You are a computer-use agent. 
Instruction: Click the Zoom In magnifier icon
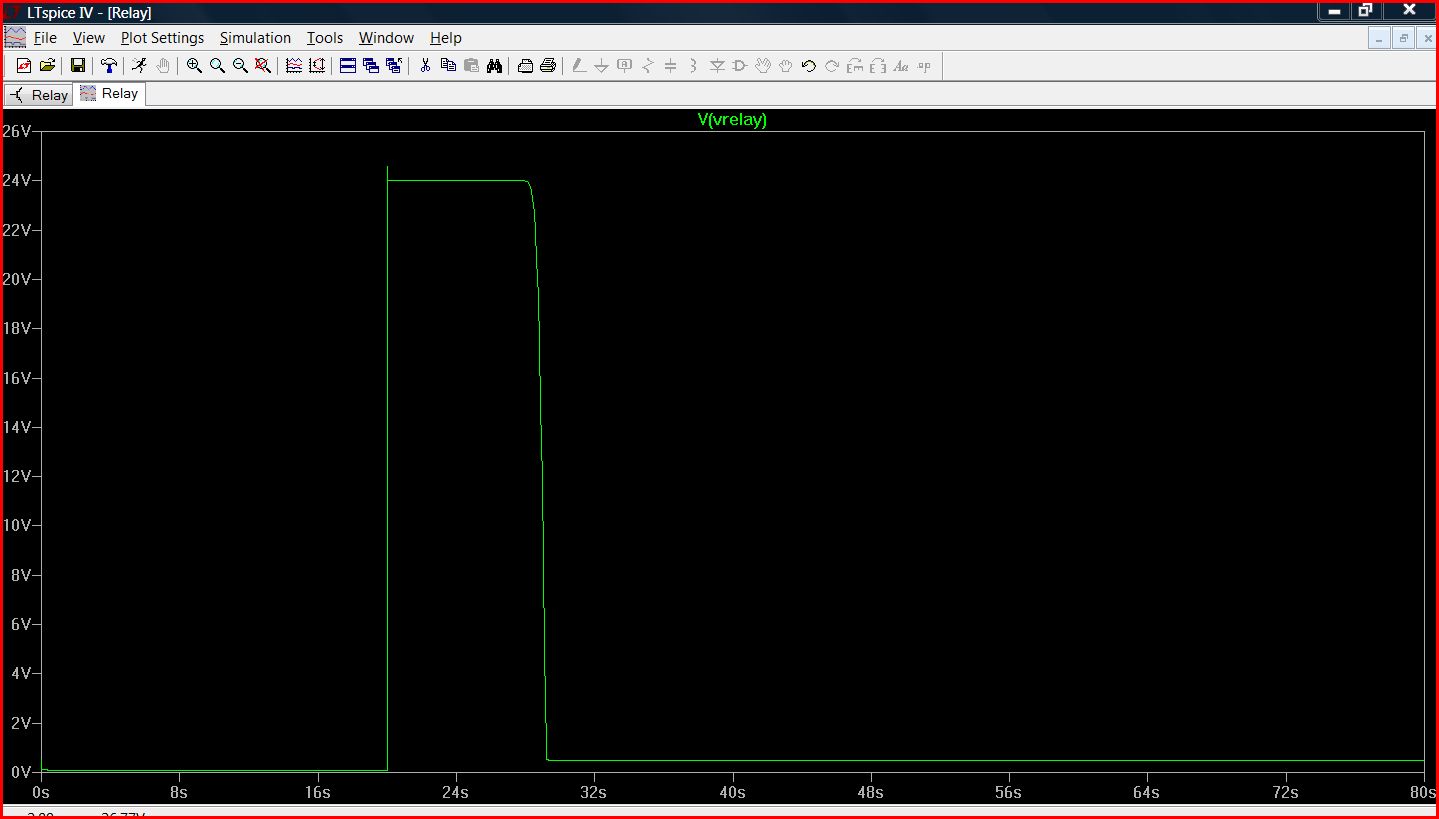[x=194, y=66]
